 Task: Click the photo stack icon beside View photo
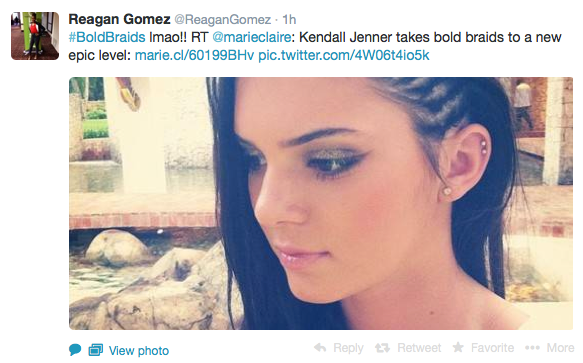click(96, 350)
